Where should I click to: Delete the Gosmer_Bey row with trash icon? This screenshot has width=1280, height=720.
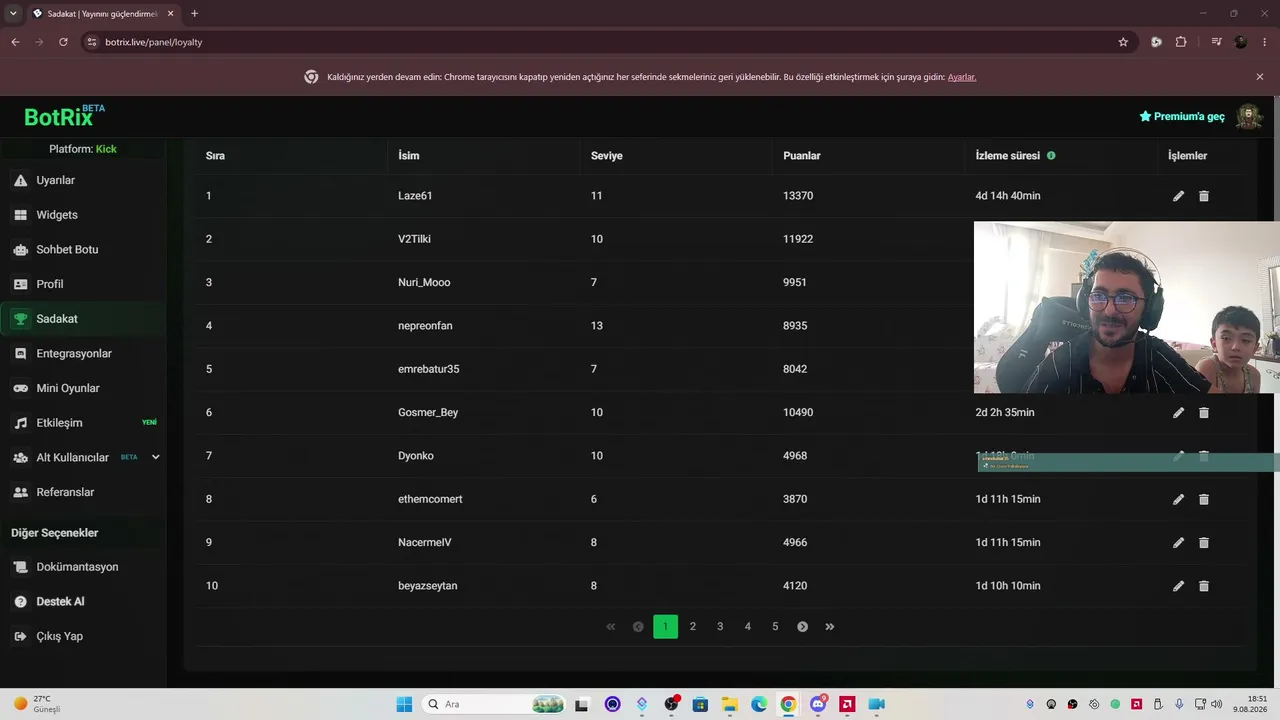click(1204, 413)
